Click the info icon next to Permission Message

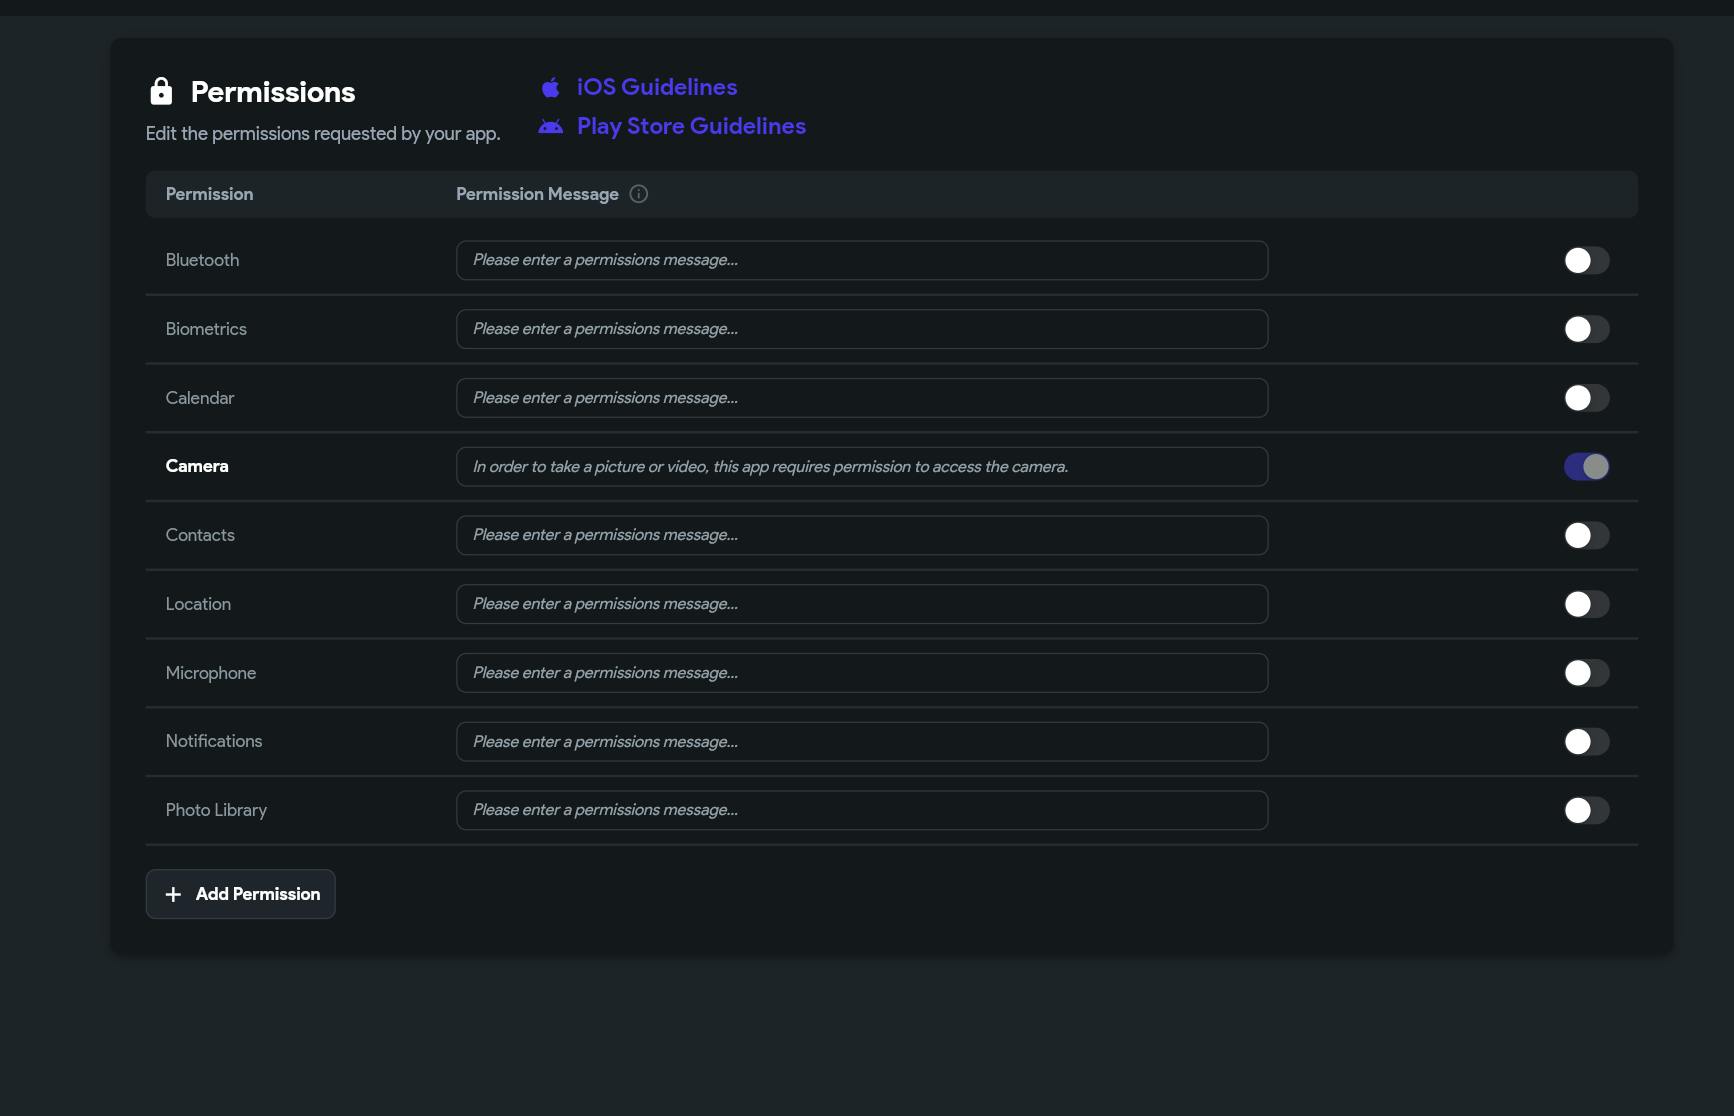[639, 194]
